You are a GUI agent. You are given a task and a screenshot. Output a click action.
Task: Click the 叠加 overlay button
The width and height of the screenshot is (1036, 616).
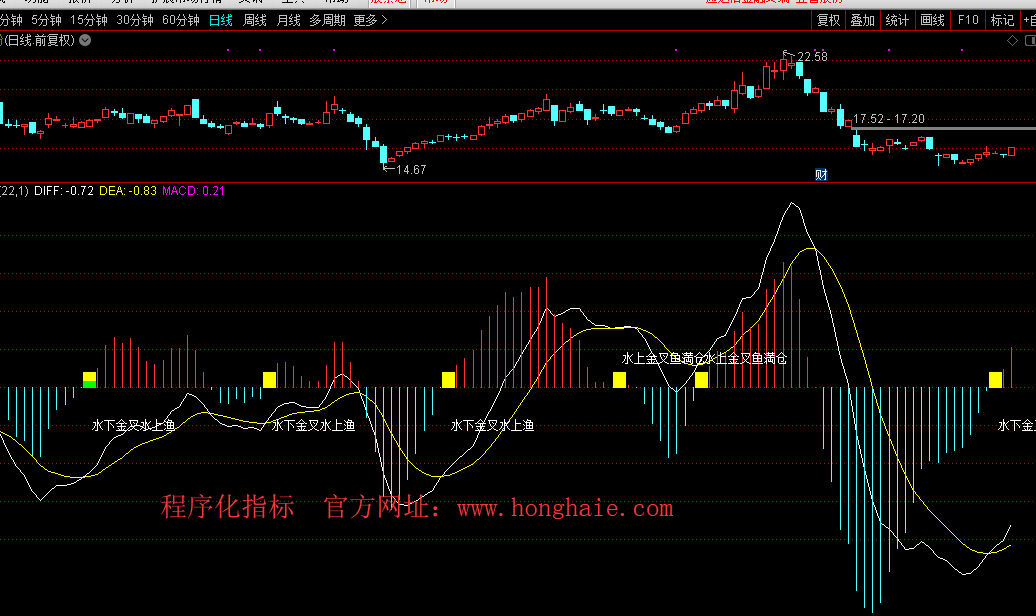pyautogui.click(x=862, y=20)
